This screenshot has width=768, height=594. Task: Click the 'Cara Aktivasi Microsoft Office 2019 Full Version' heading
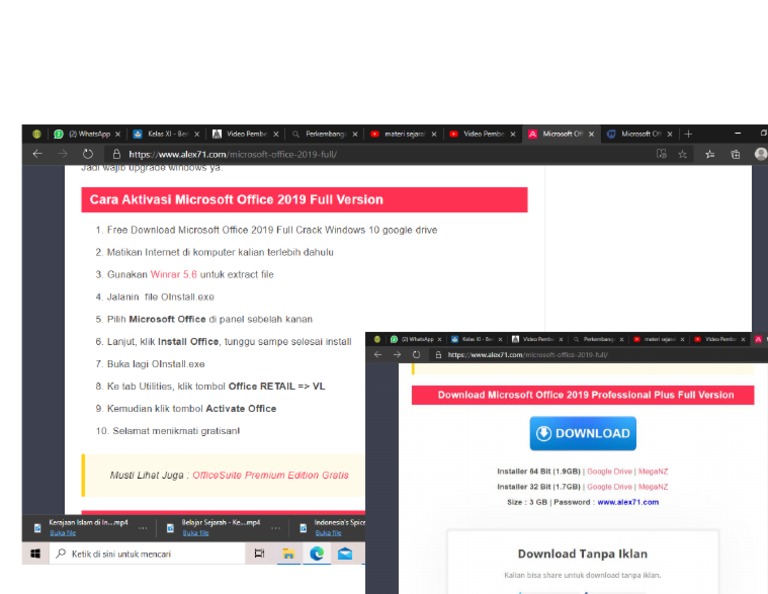click(x=236, y=200)
